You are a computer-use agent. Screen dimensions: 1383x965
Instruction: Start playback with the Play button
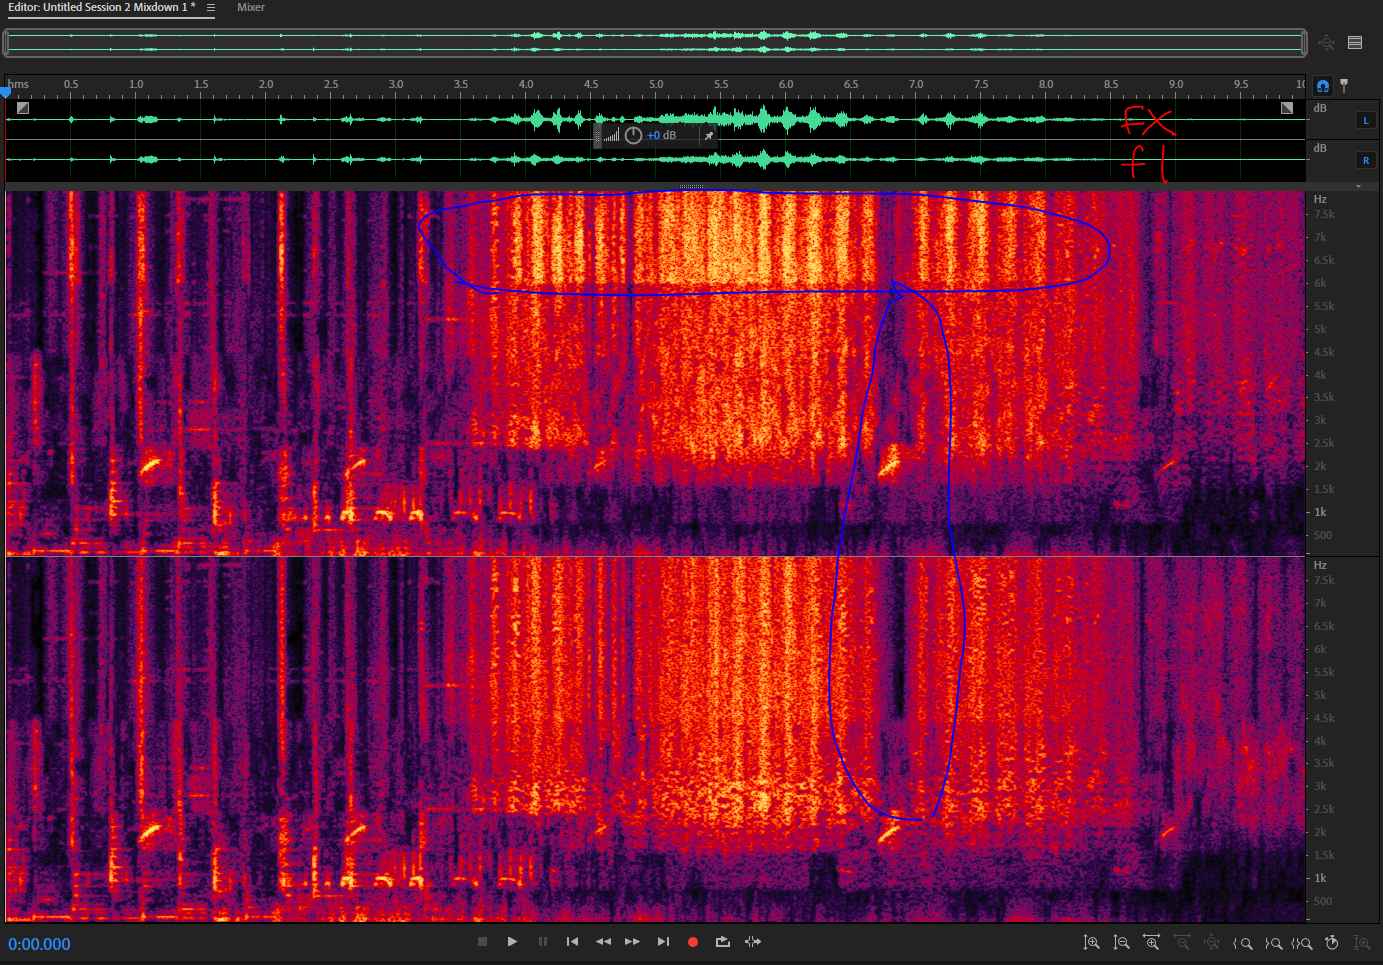(512, 942)
